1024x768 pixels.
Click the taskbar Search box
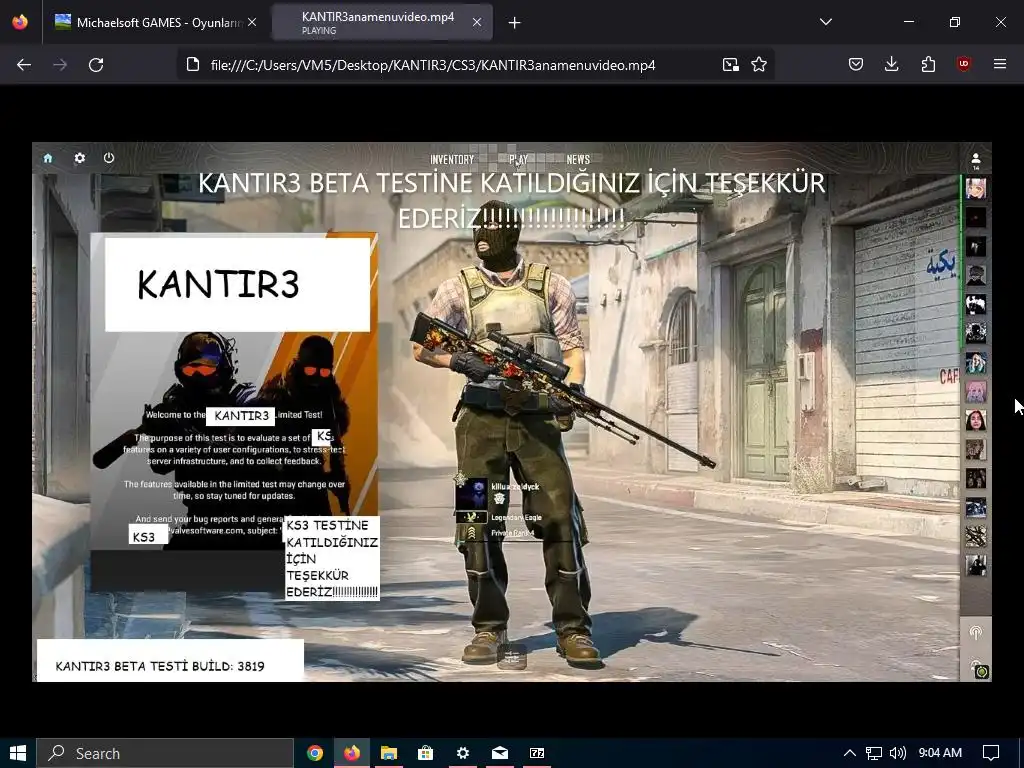click(165, 753)
